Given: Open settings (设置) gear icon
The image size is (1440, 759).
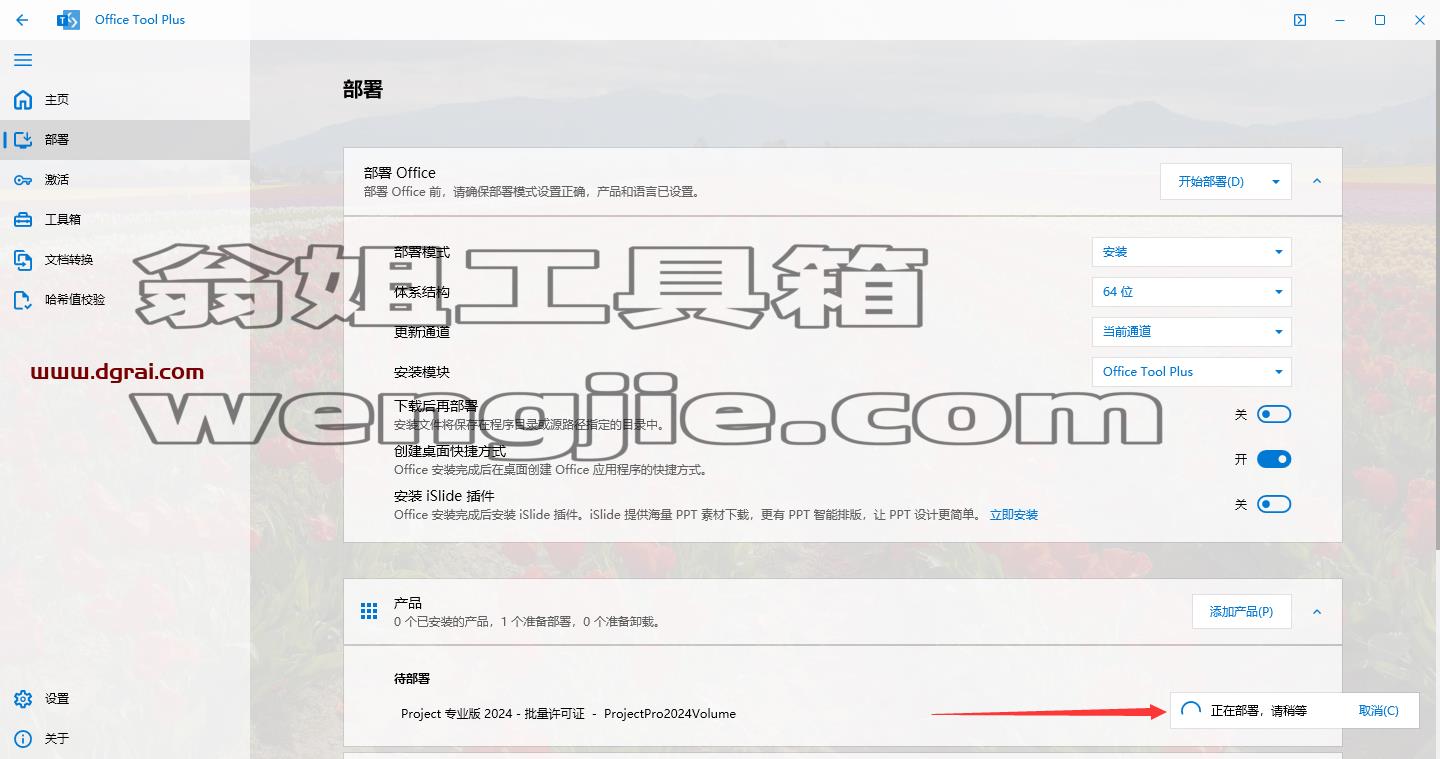Looking at the screenshot, I should click(23, 699).
